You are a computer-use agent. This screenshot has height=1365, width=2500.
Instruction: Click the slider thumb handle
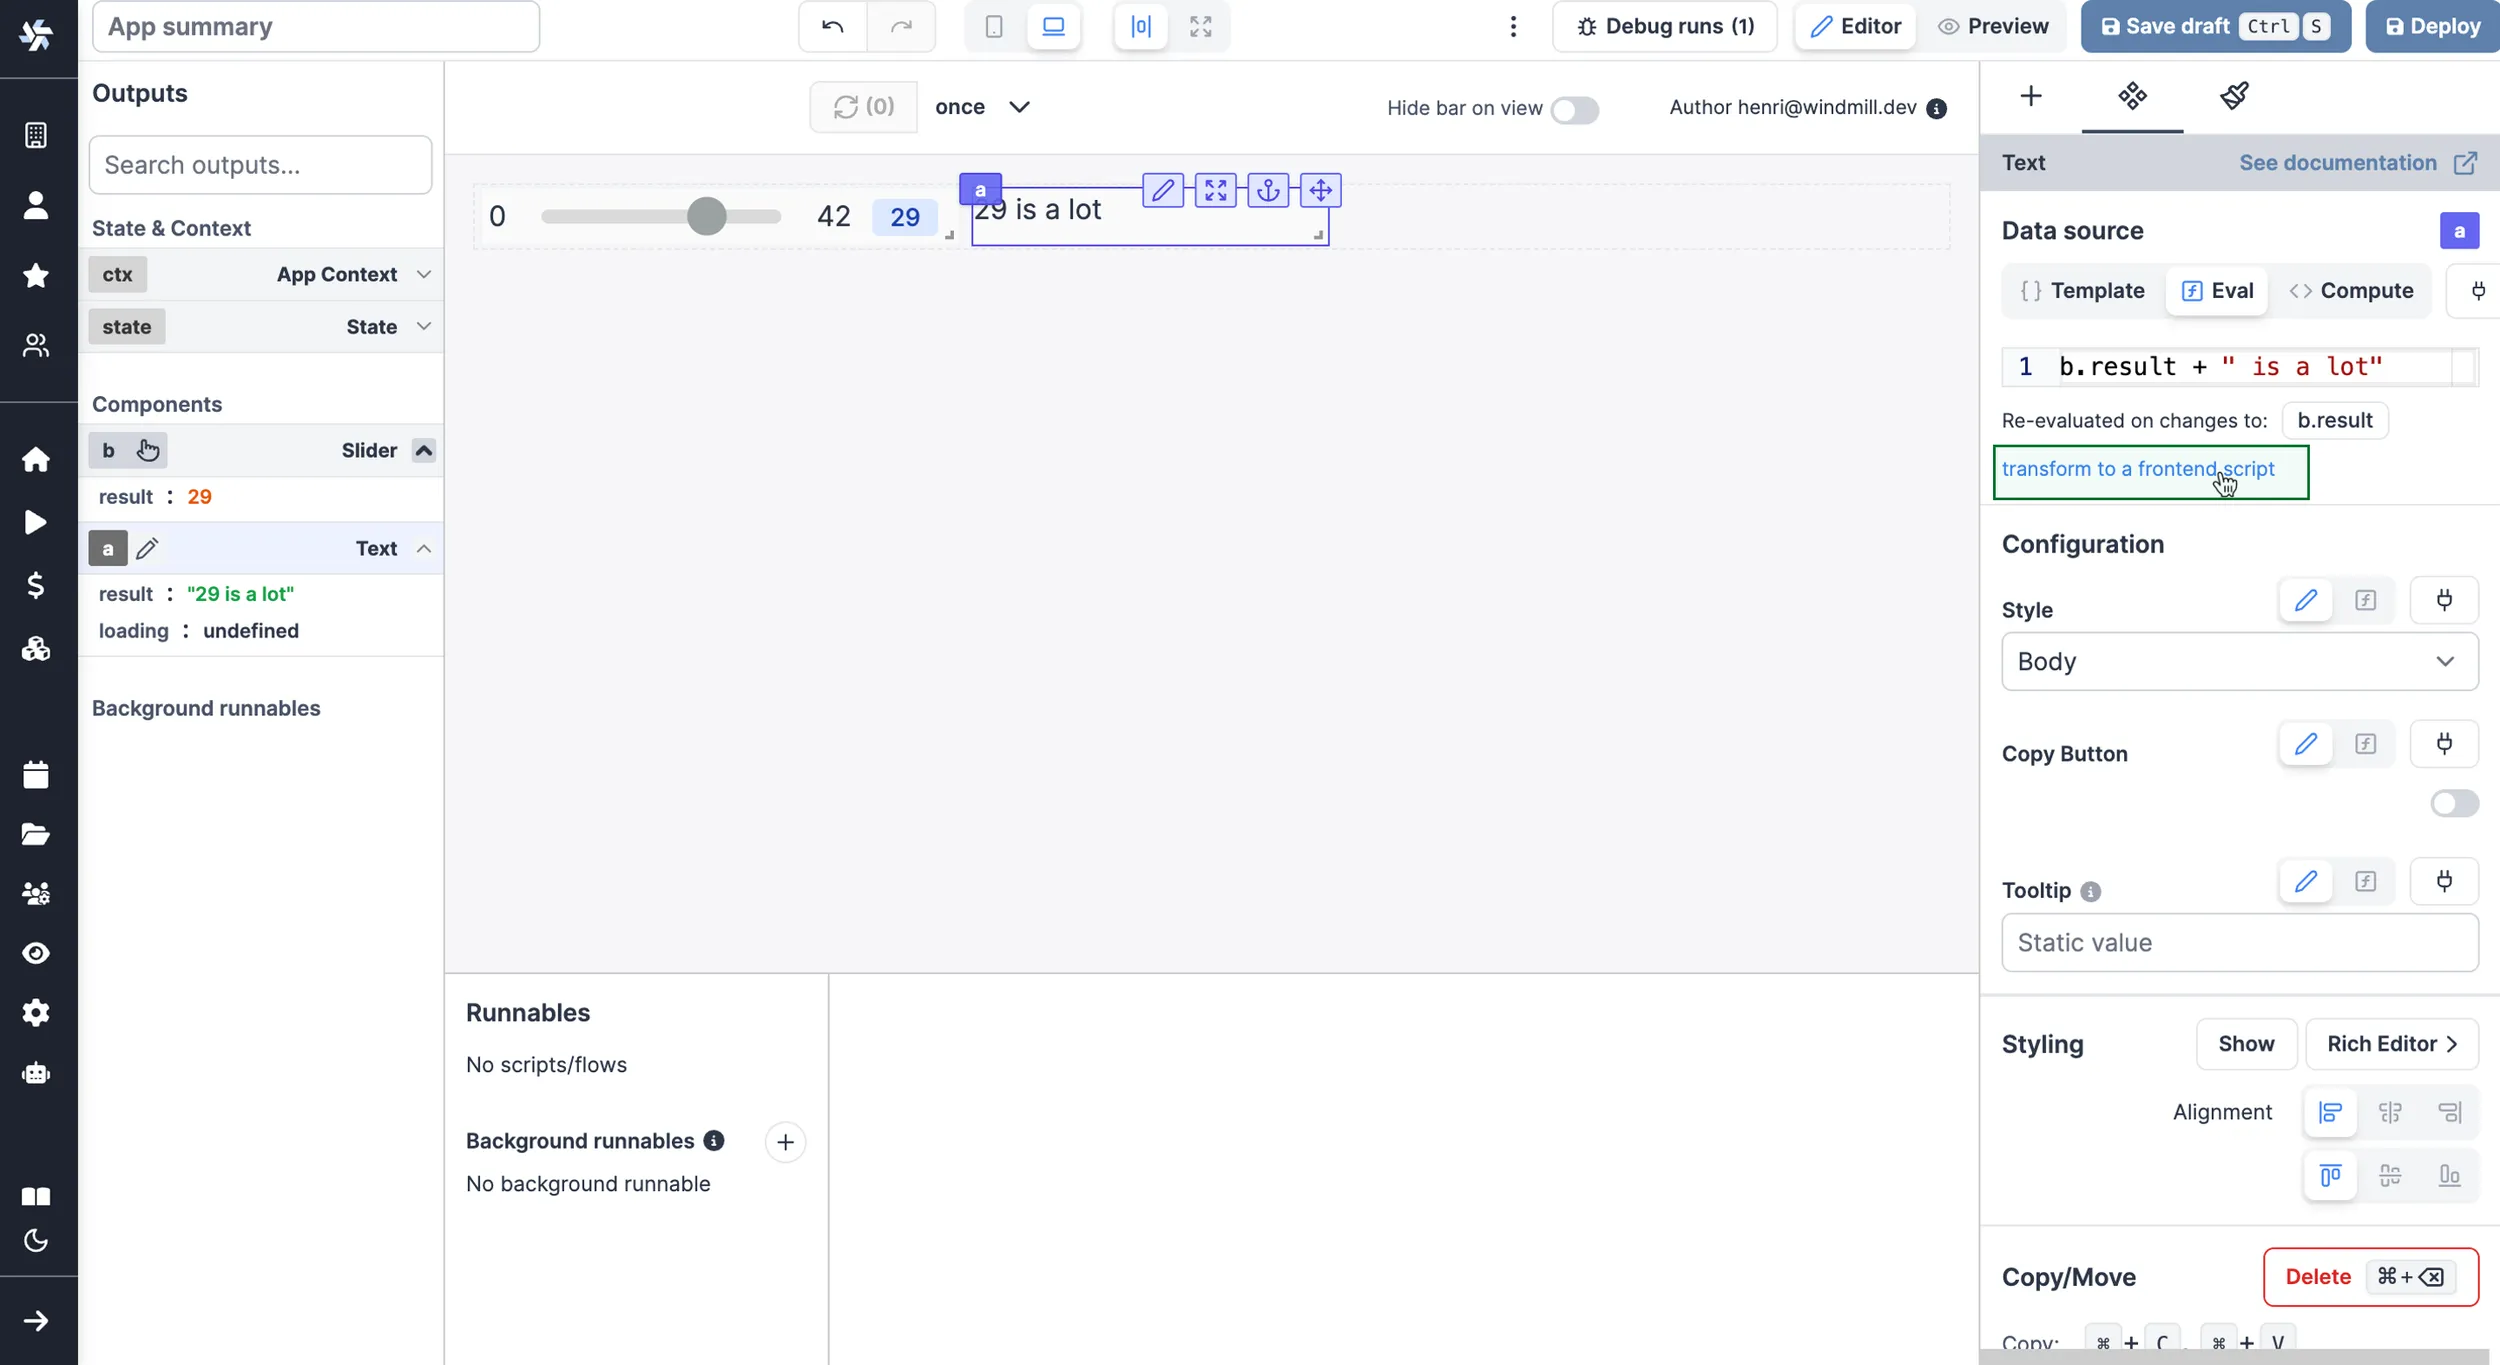tap(706, 216)
